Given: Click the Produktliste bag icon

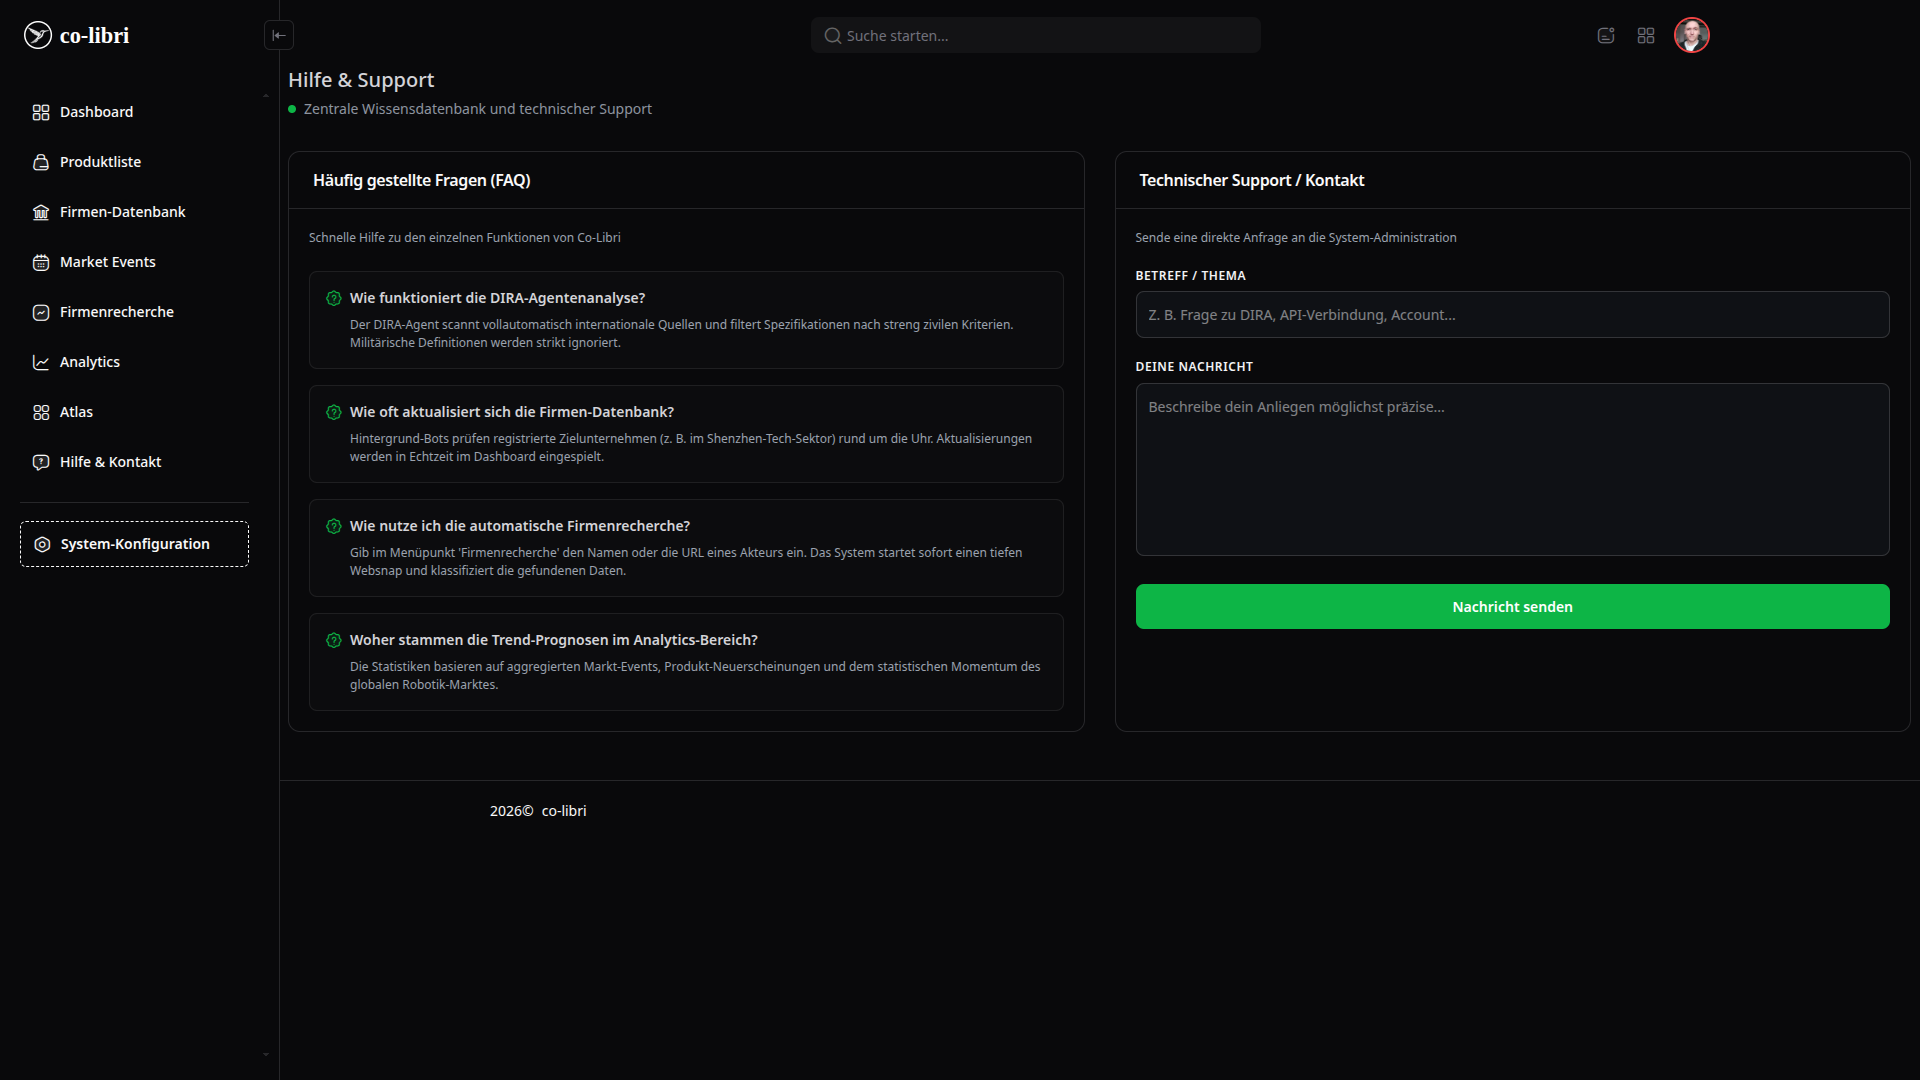Looking at the screenshot, I should click(x=41, y=162).
